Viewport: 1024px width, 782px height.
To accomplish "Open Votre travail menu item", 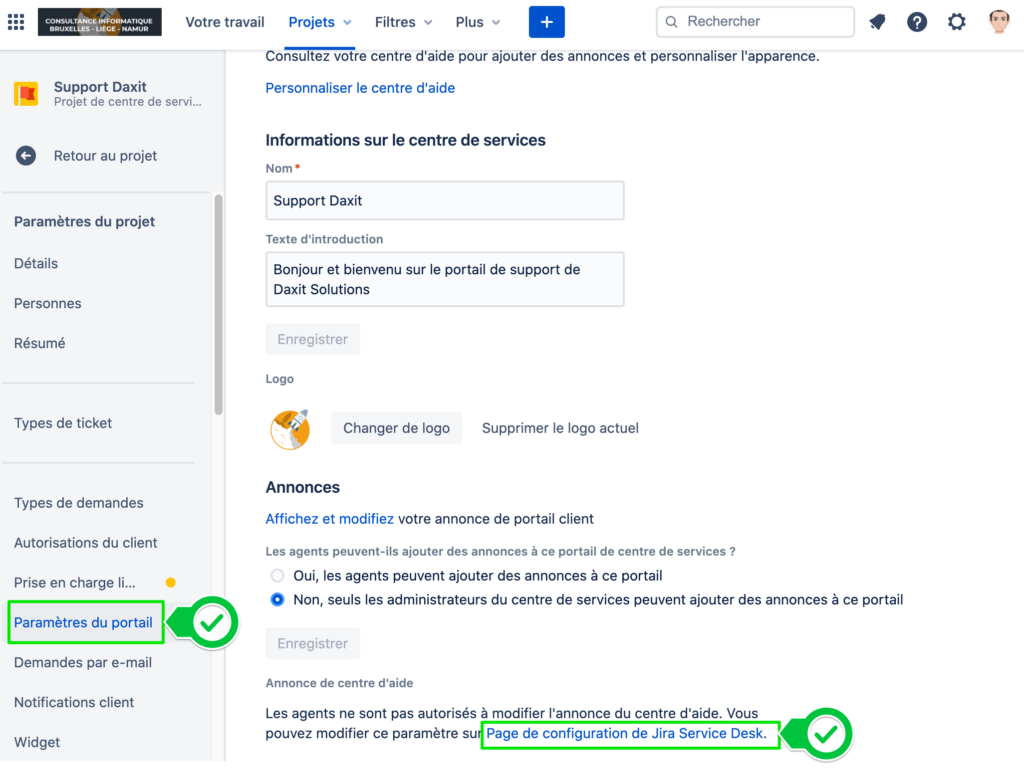I will pos(225,22).
